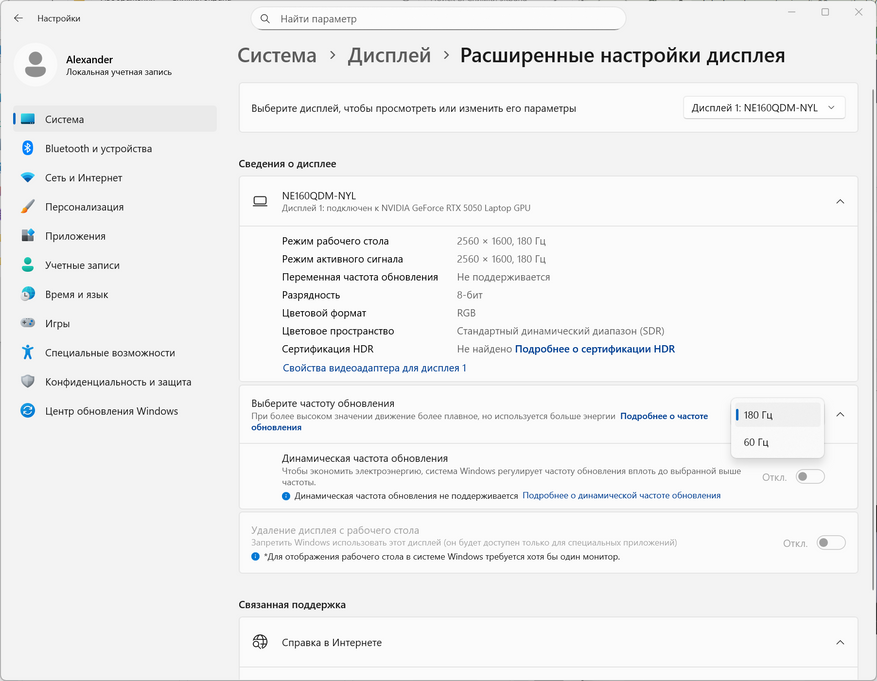Click the Игры controller icon
The height and width of the screenshot is (681, 877).
pyautogui.click(x=28, y=323)
